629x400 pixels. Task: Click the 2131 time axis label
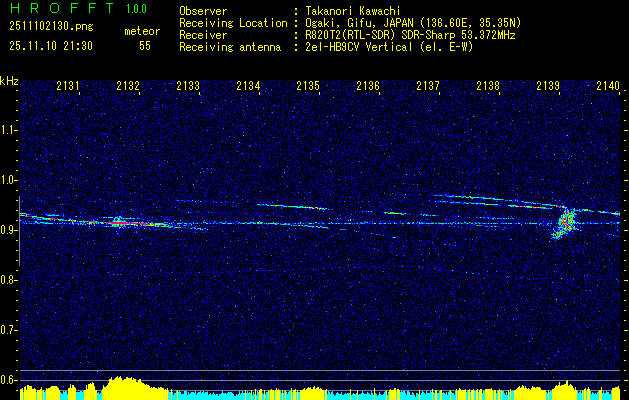click(68, 85)
